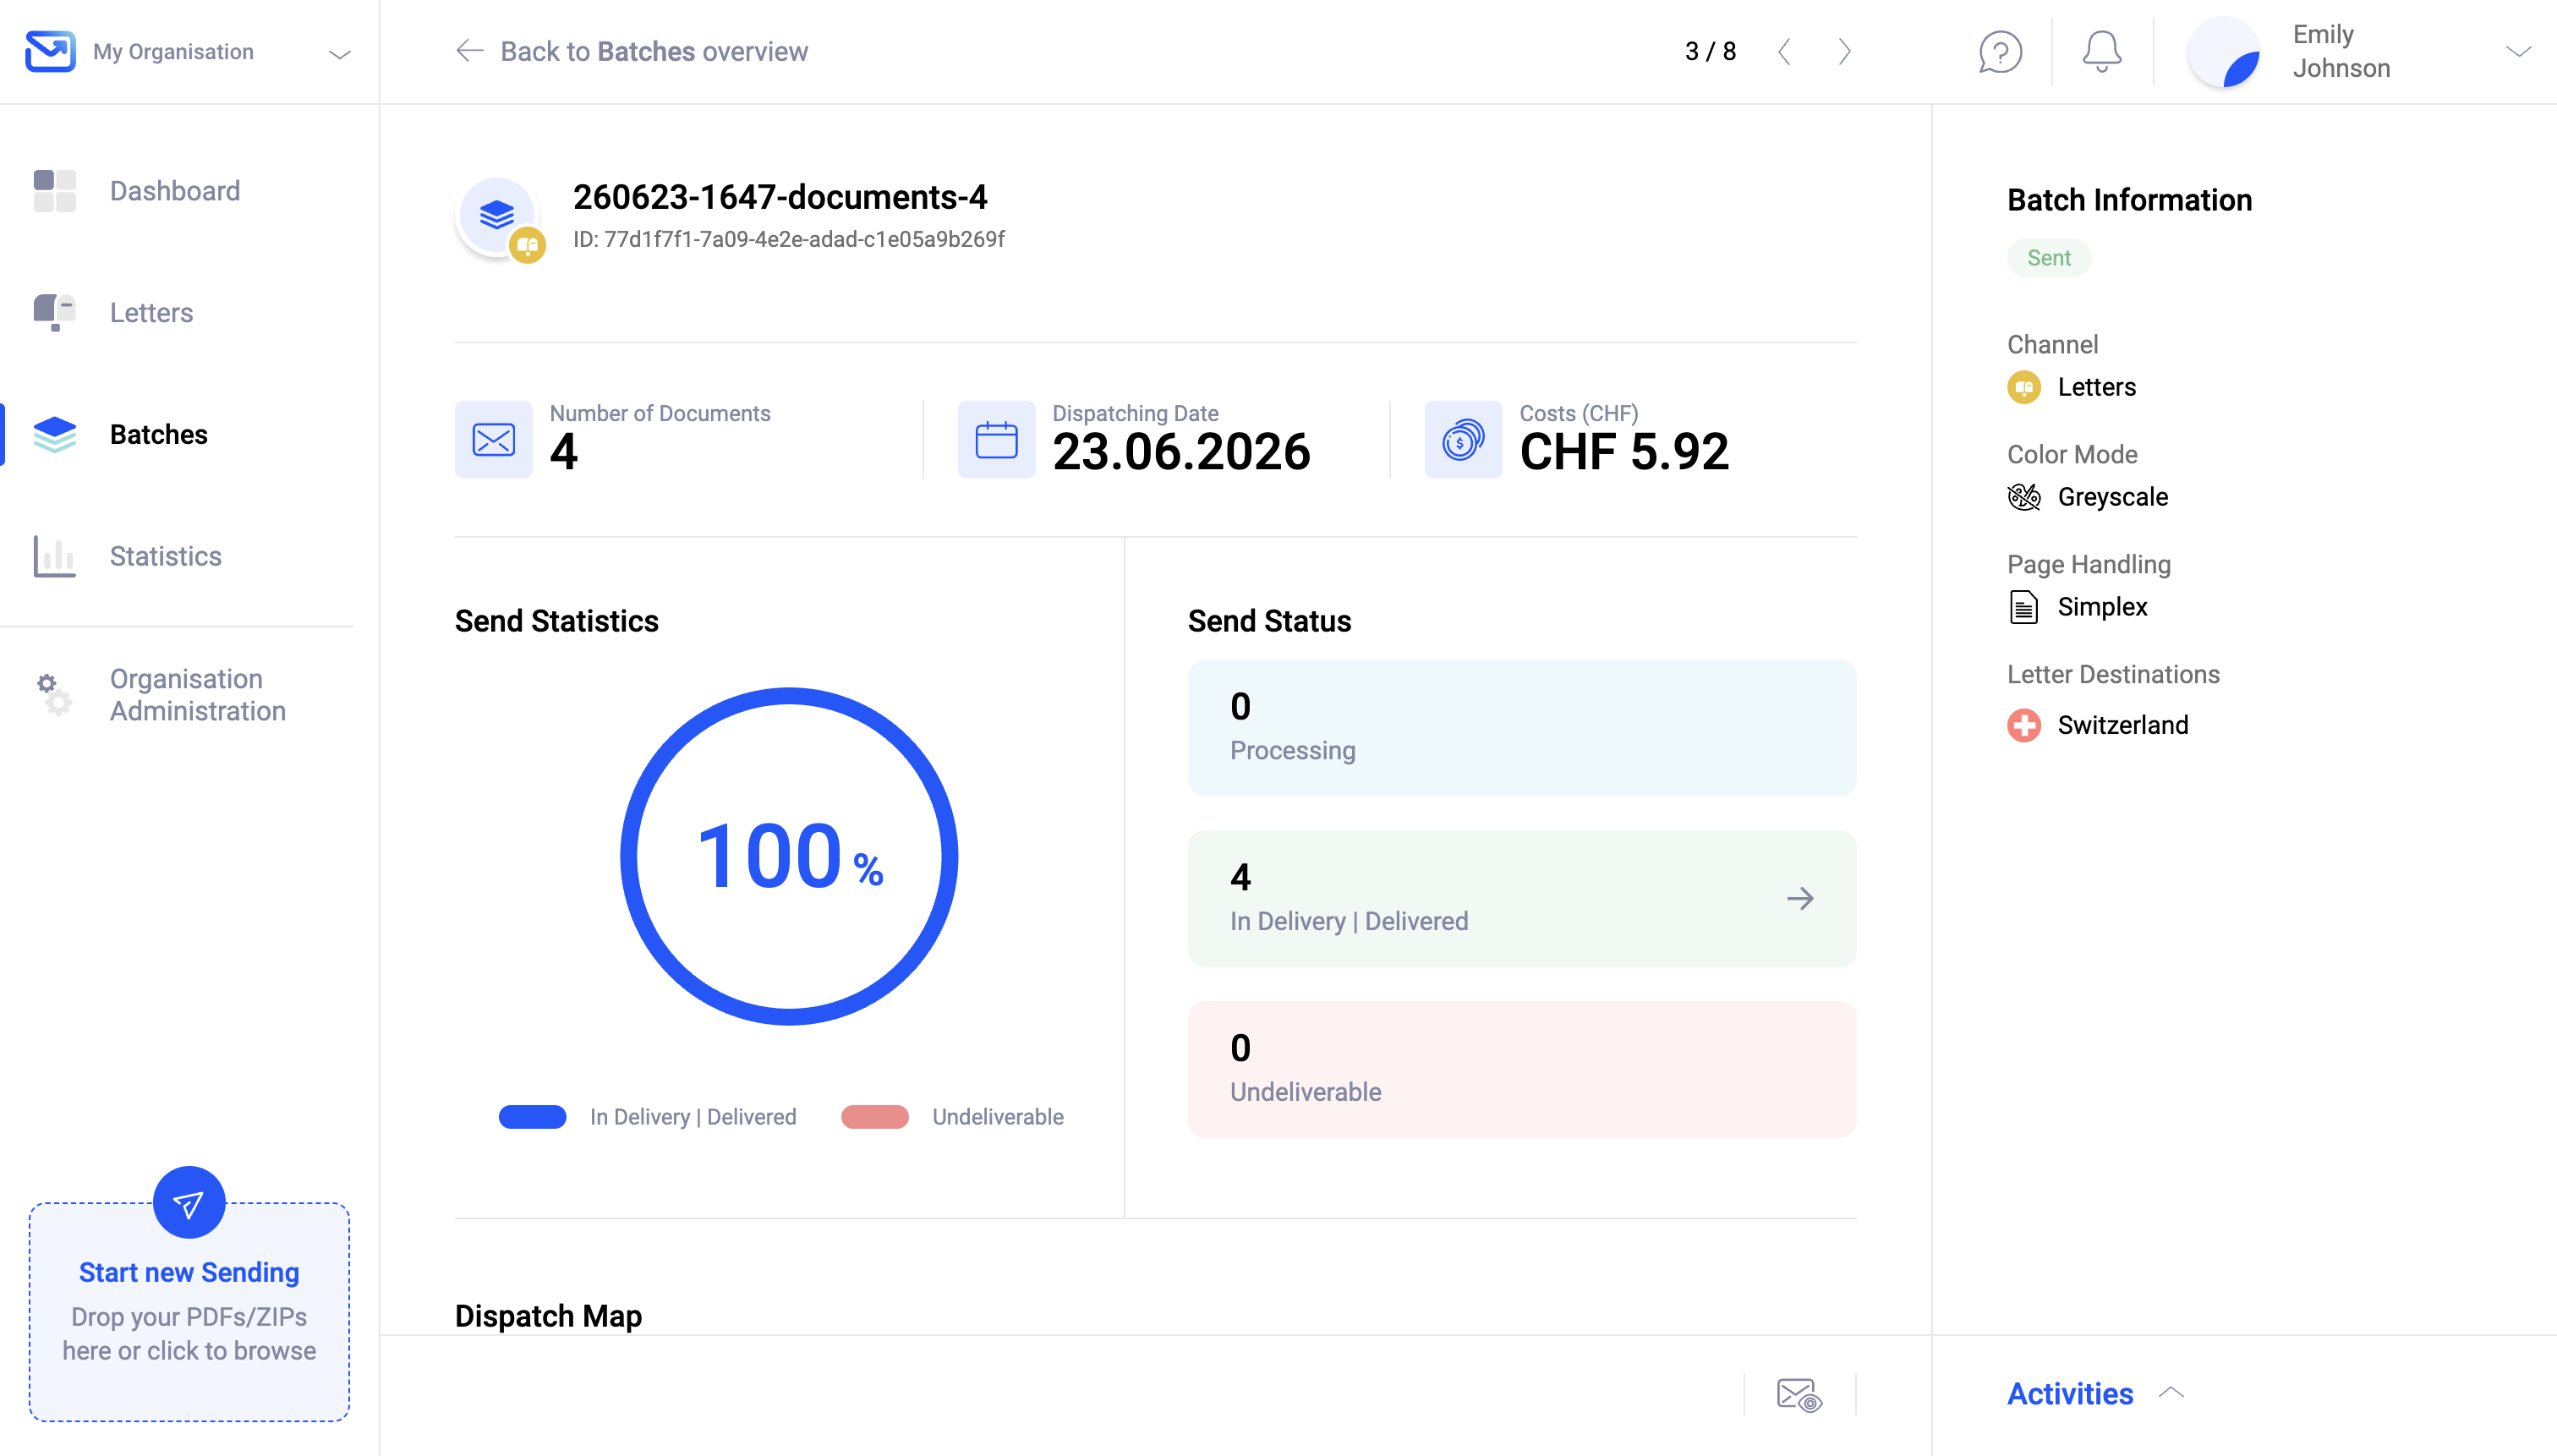Click the 23.06.2026 dispatching date
2557x1456 pixels.
1181,452
